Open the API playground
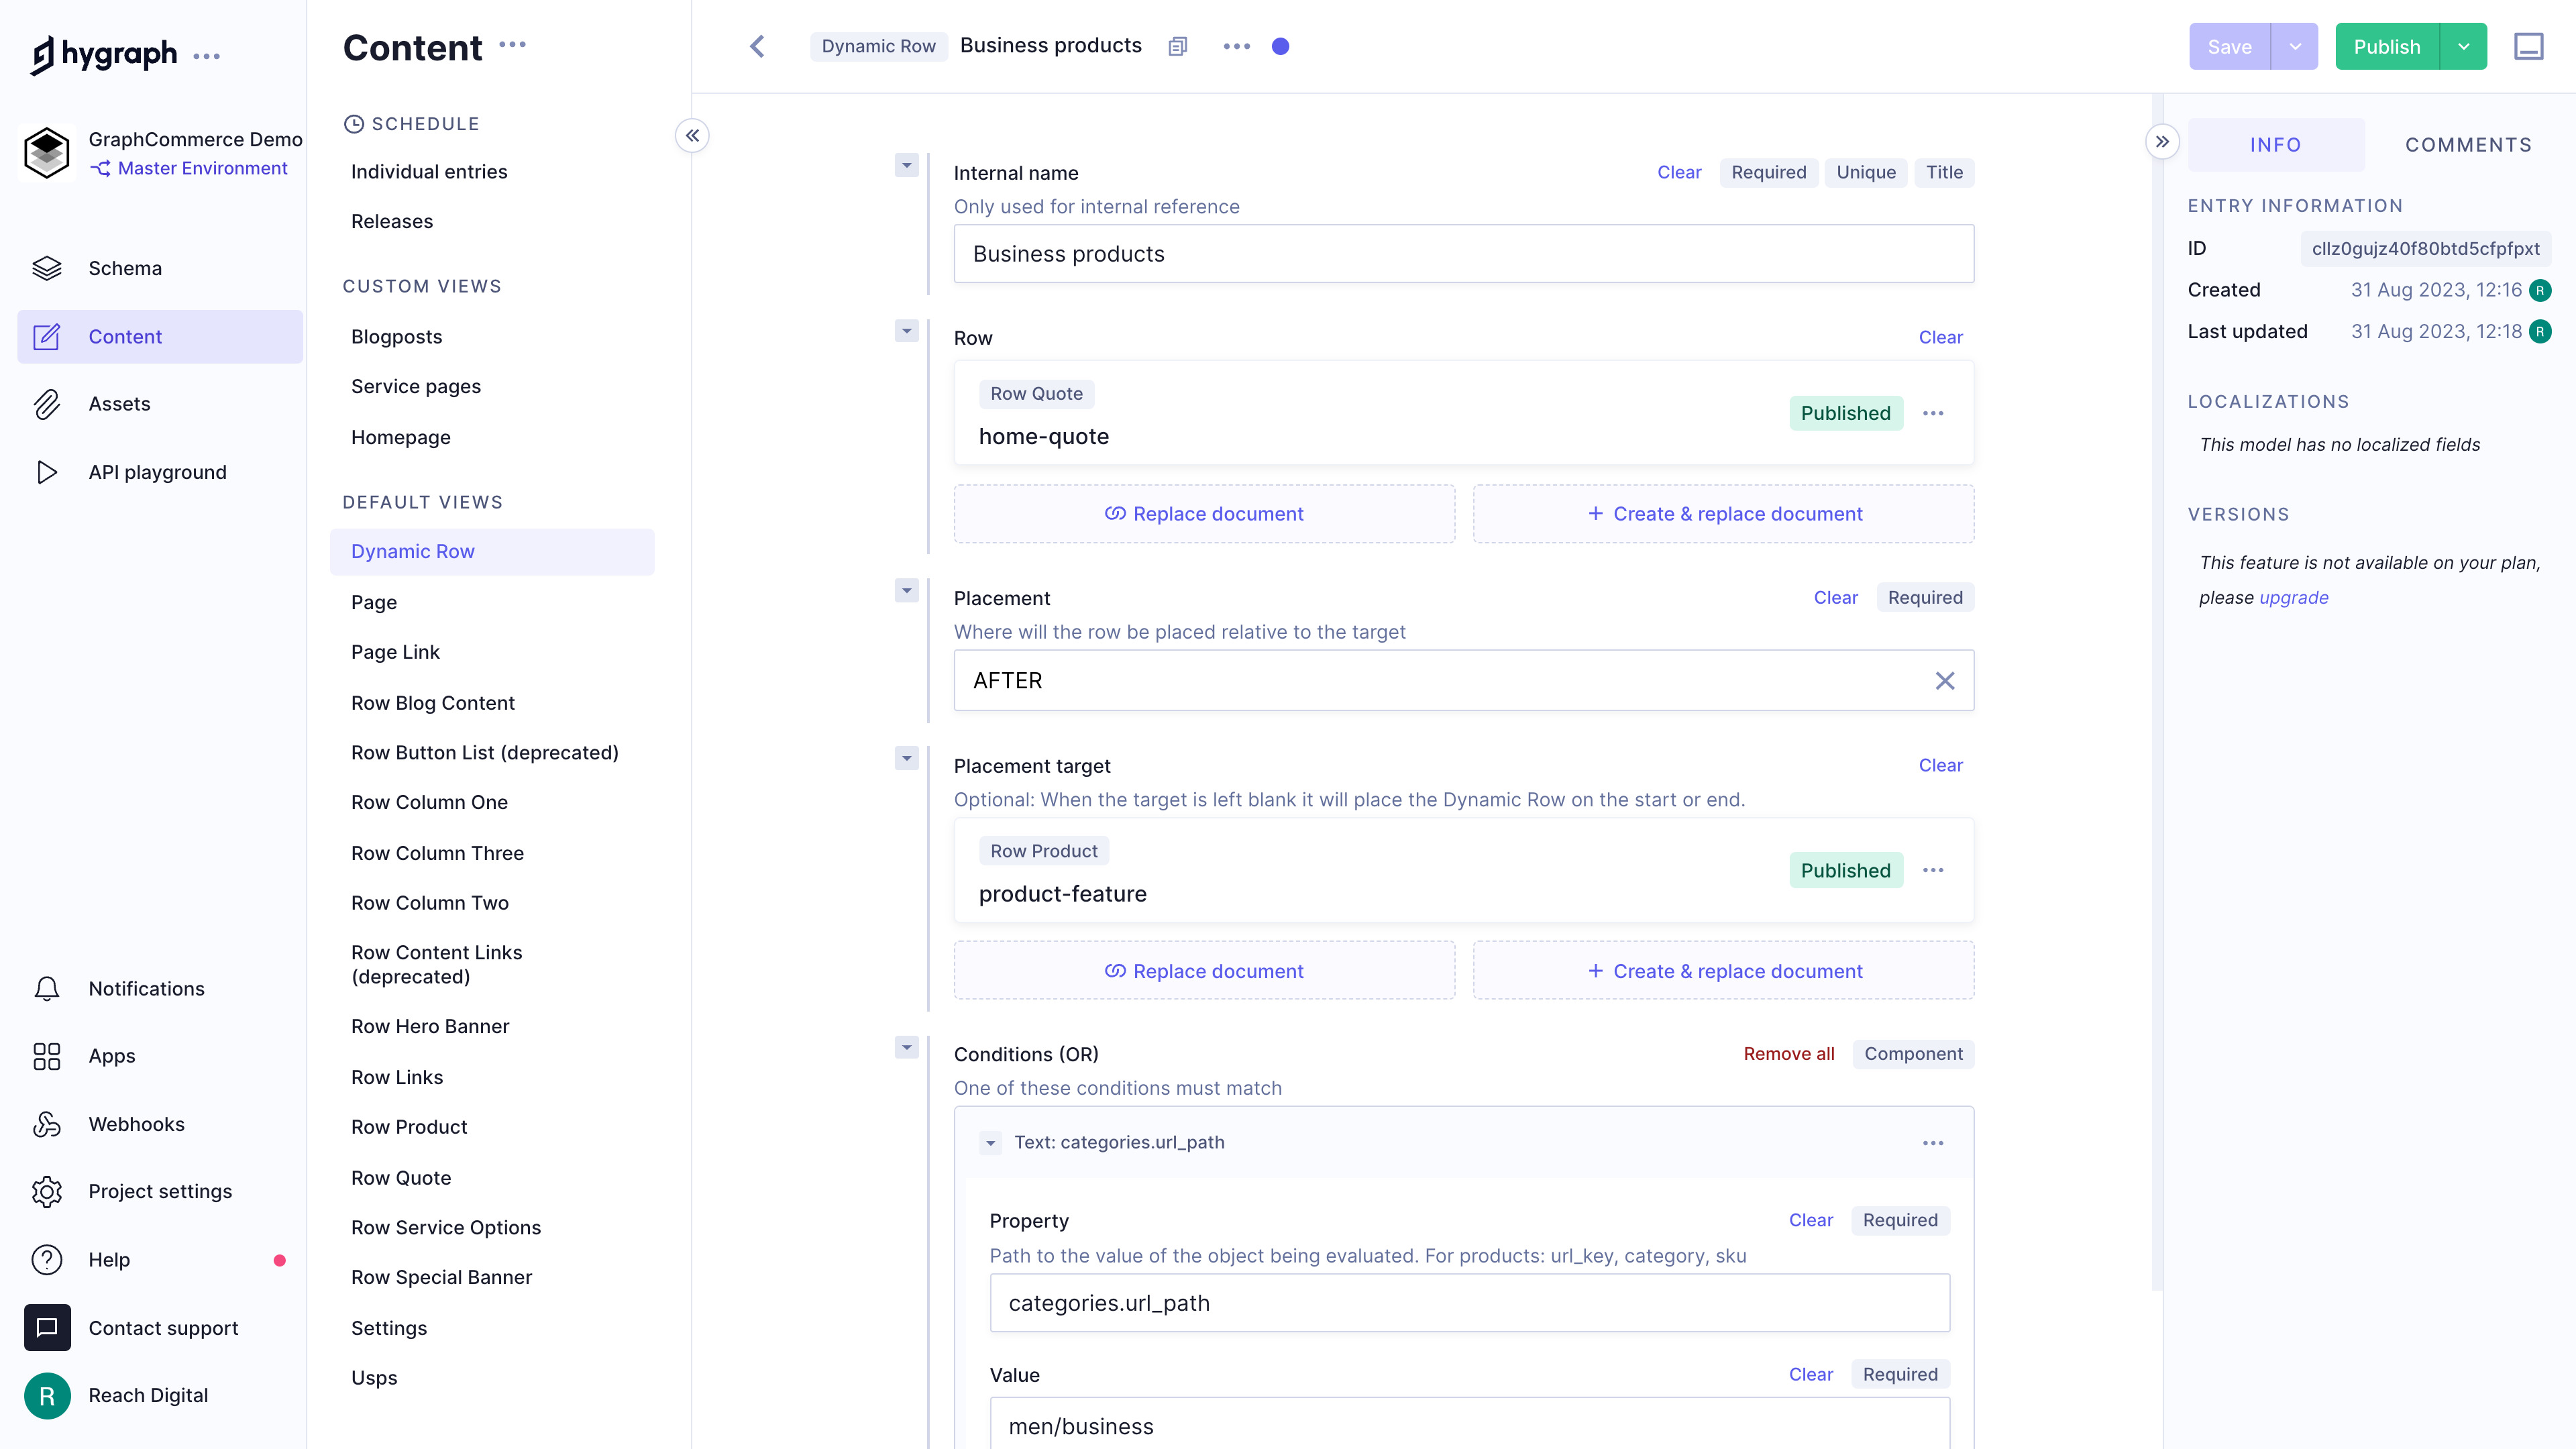The image size is (2576, 1449). [157, 472]
